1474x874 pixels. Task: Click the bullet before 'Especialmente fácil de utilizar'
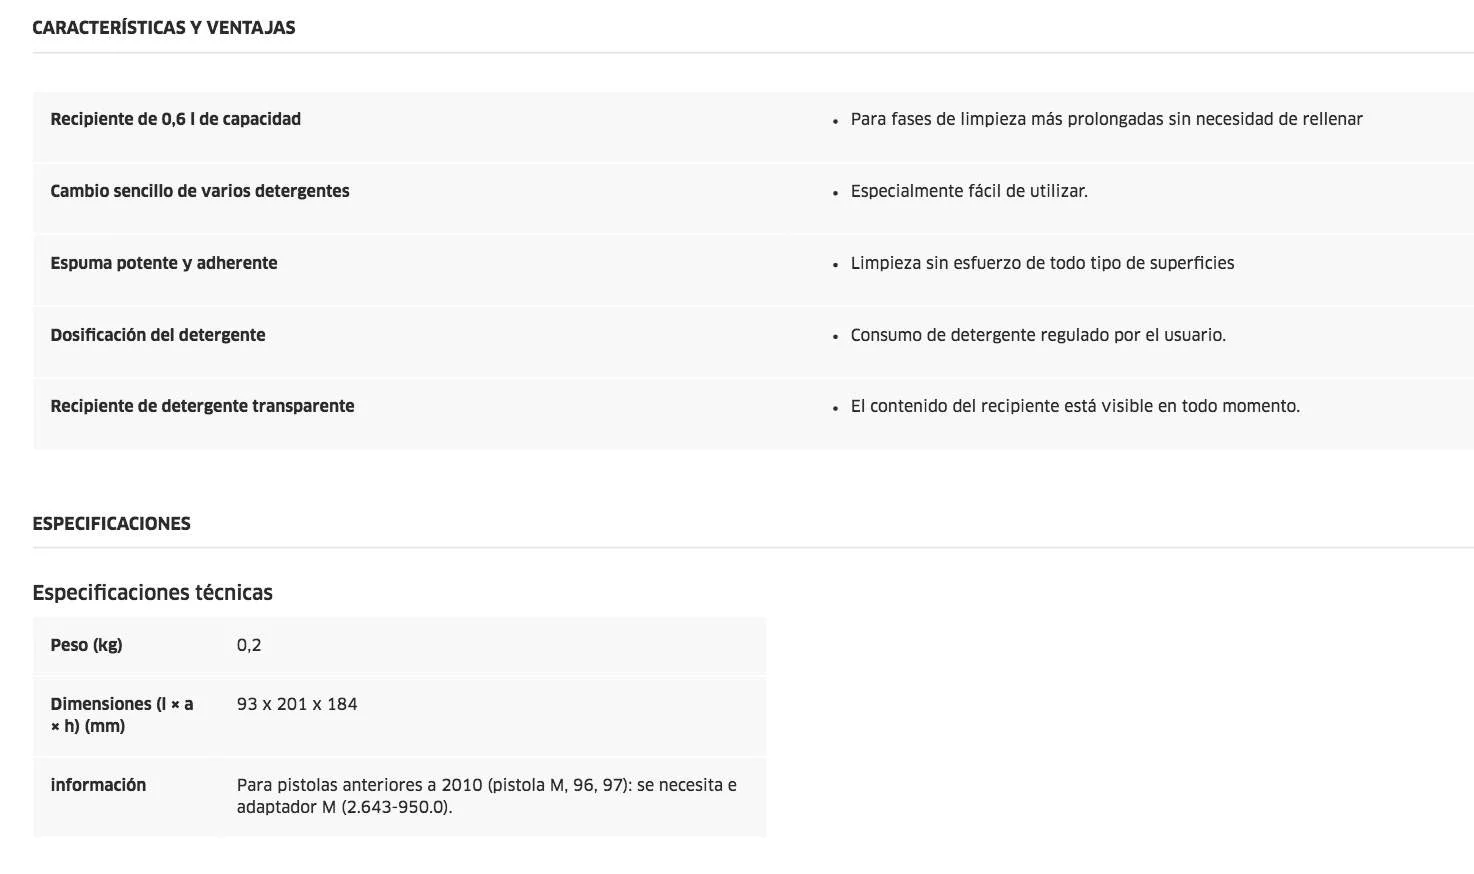click(835, 193)
